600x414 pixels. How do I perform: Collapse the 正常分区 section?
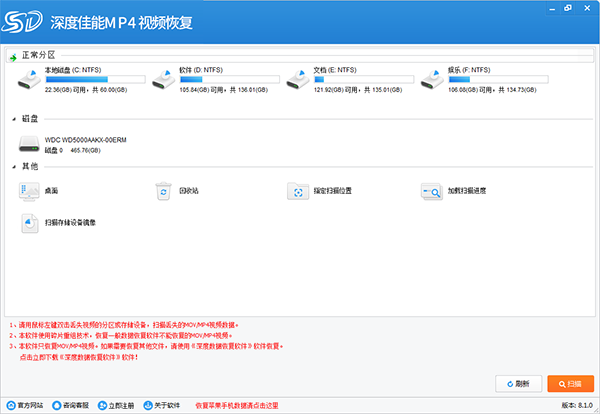tap(13, 58)
